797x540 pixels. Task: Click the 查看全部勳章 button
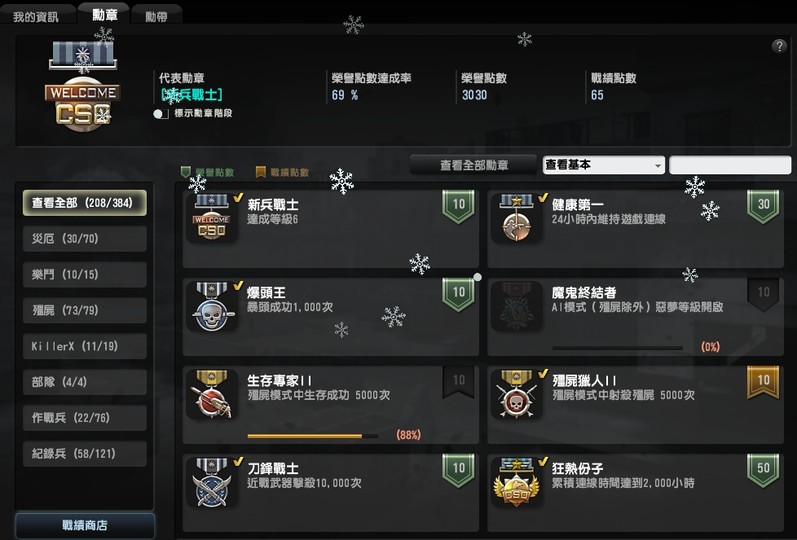[x=474, y=165]
